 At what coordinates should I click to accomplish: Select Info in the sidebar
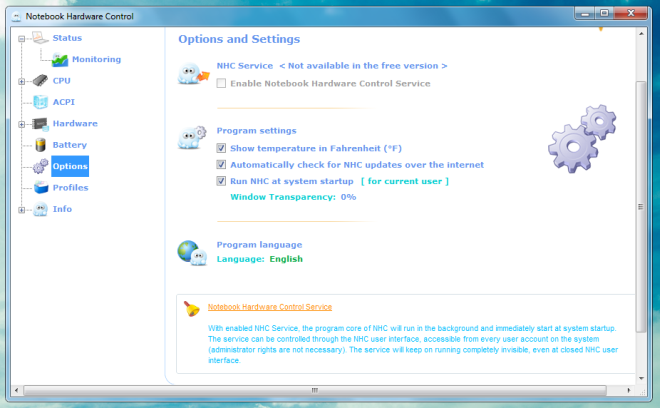coord(62,209)
